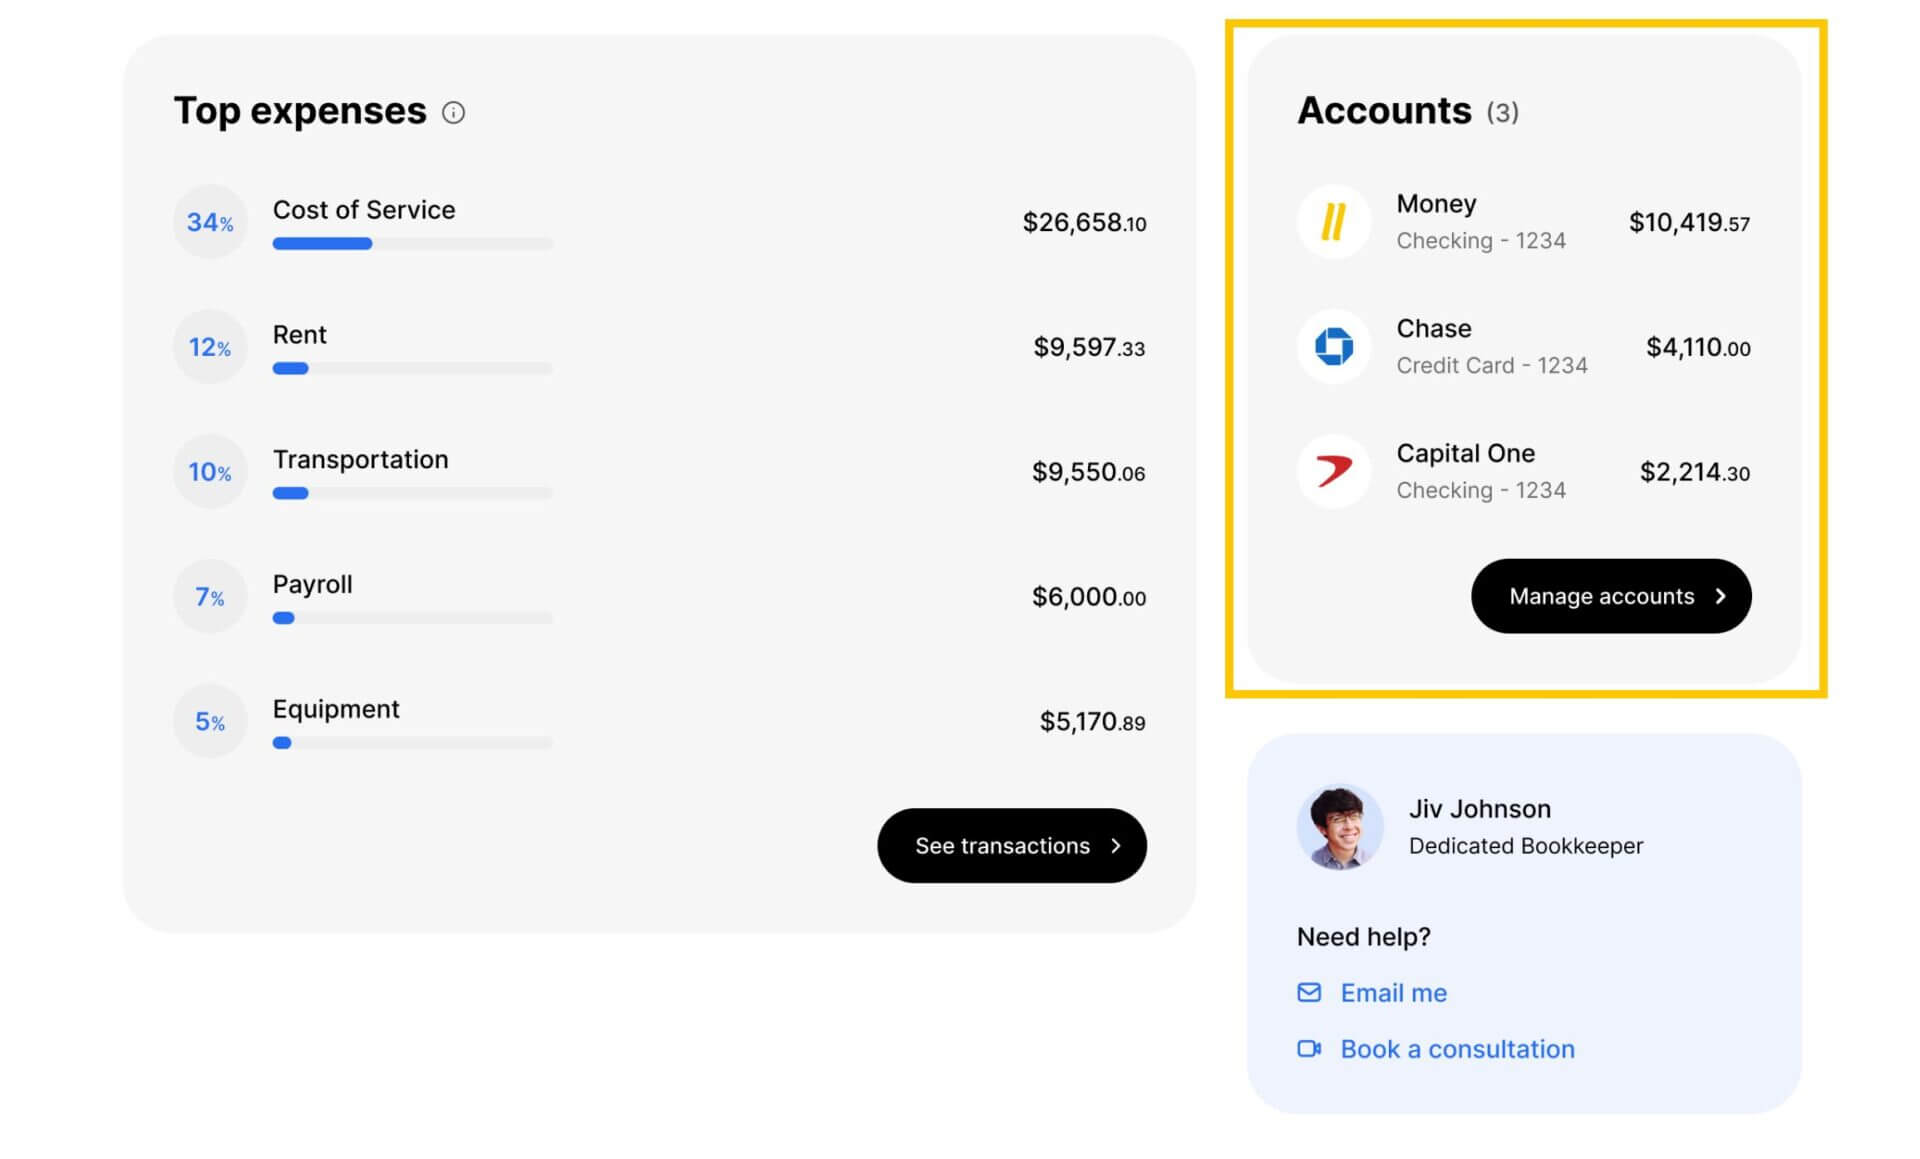The height and width of the screenshot is (1159, 1920).
Task: Click the Jiv Johnson name
Action: 1480,808
